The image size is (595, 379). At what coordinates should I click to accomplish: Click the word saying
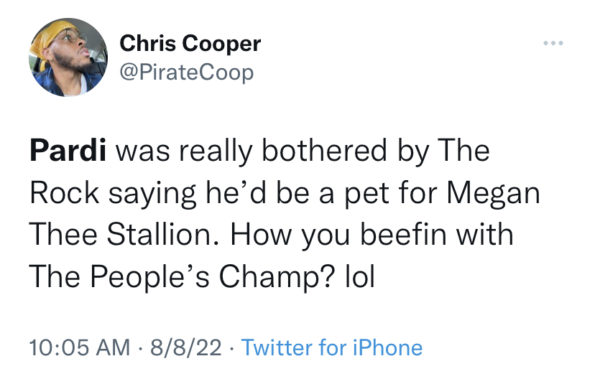(x=152, y=195)
